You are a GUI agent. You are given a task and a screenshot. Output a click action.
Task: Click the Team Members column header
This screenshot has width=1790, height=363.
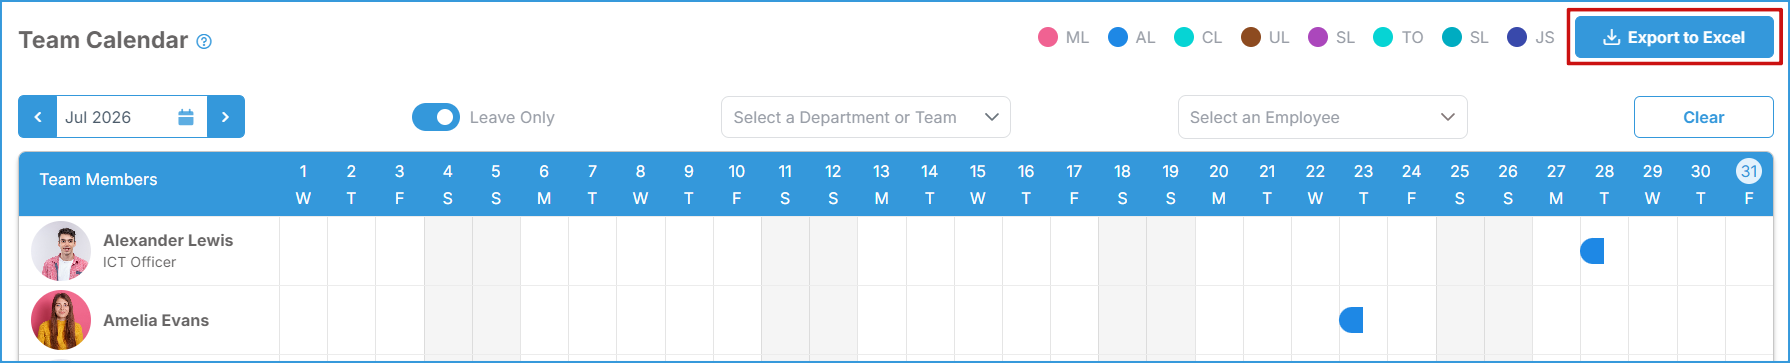click(98, 180)
